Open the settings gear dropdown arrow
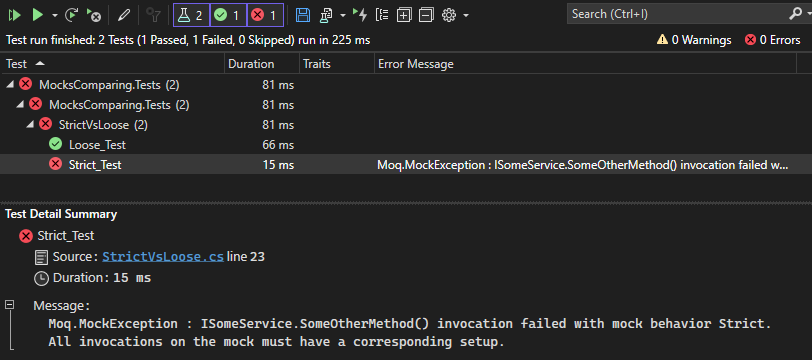Viewport: 812px width, 360px height. tap(466, 16)
